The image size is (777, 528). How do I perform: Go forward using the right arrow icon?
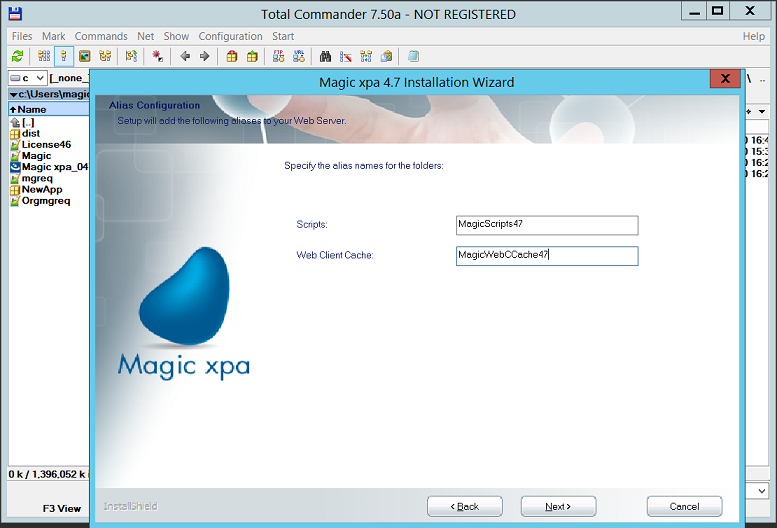pos(205,56)
